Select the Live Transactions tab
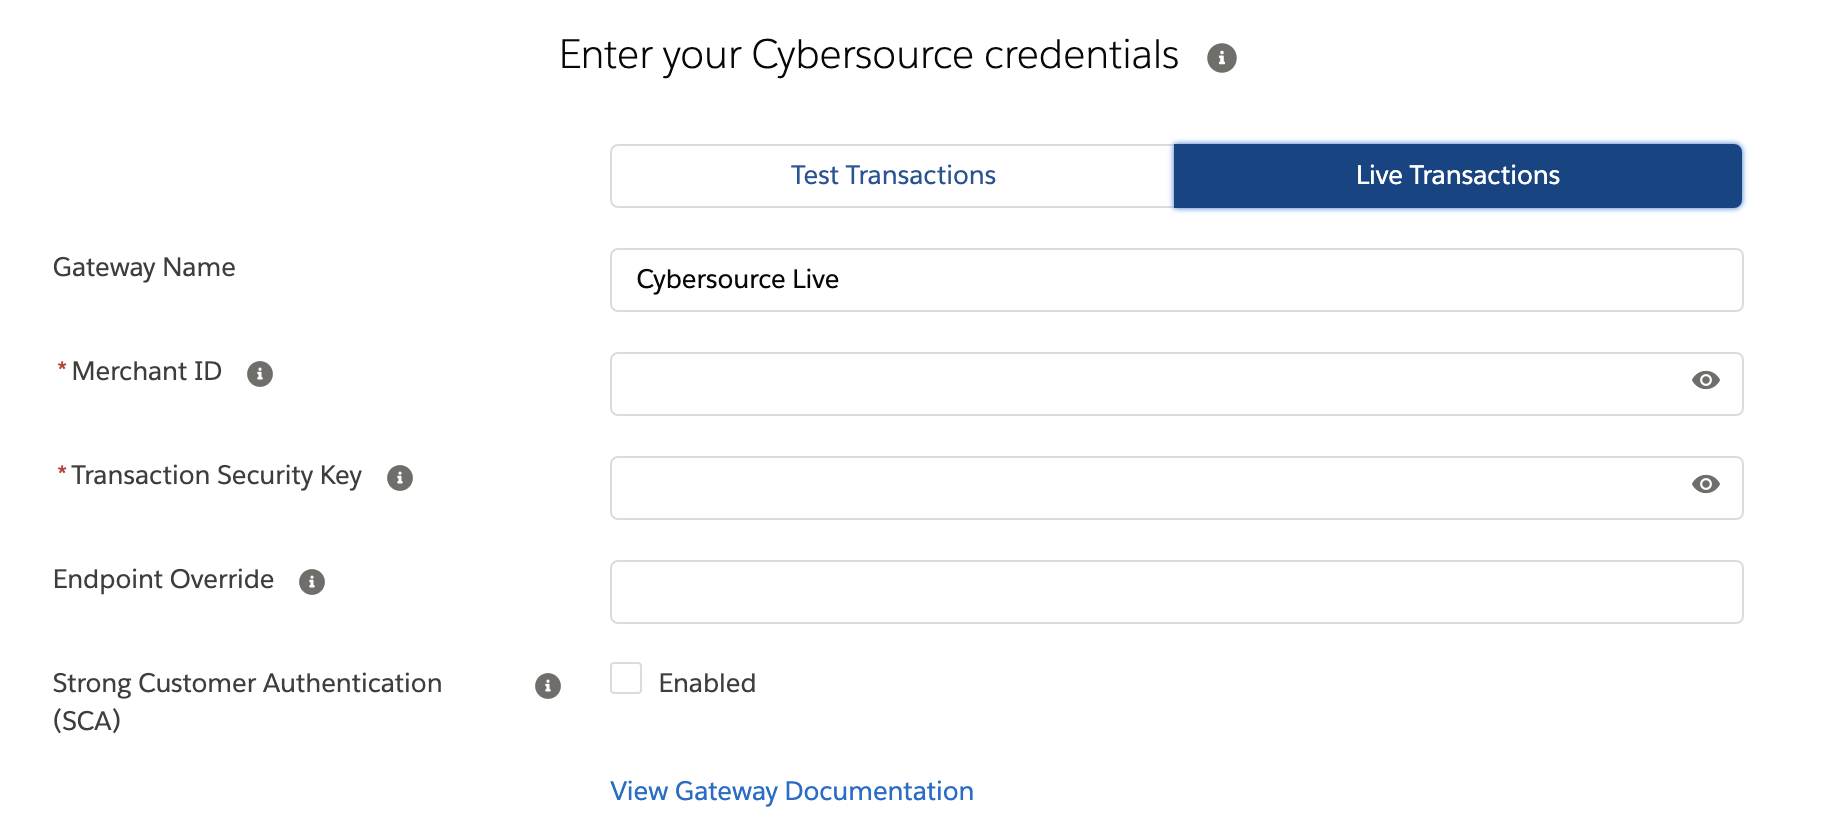Image resolution: width=1826 pixels, height=836 pixels. [x=1456, y=175]
